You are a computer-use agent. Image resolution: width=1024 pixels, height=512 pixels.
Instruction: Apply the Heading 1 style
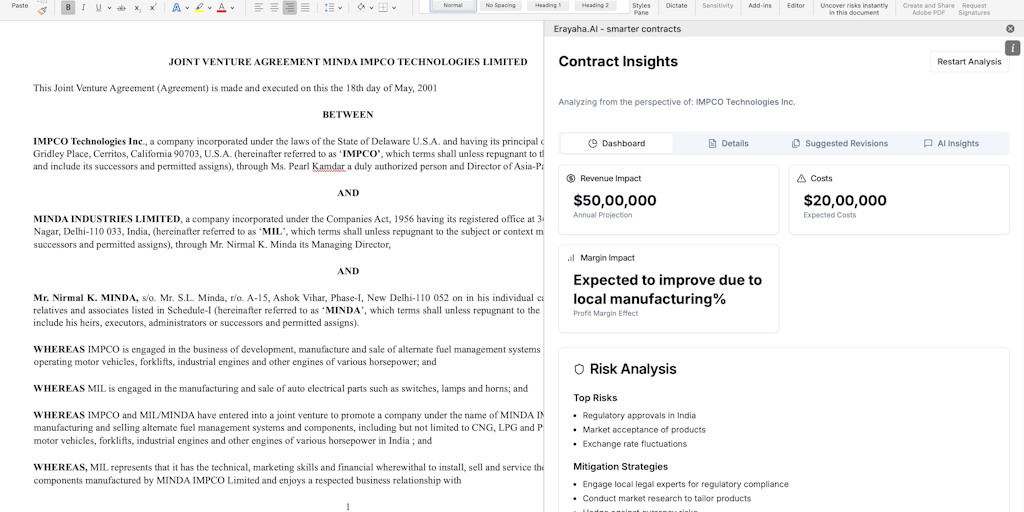click(548, 5)
